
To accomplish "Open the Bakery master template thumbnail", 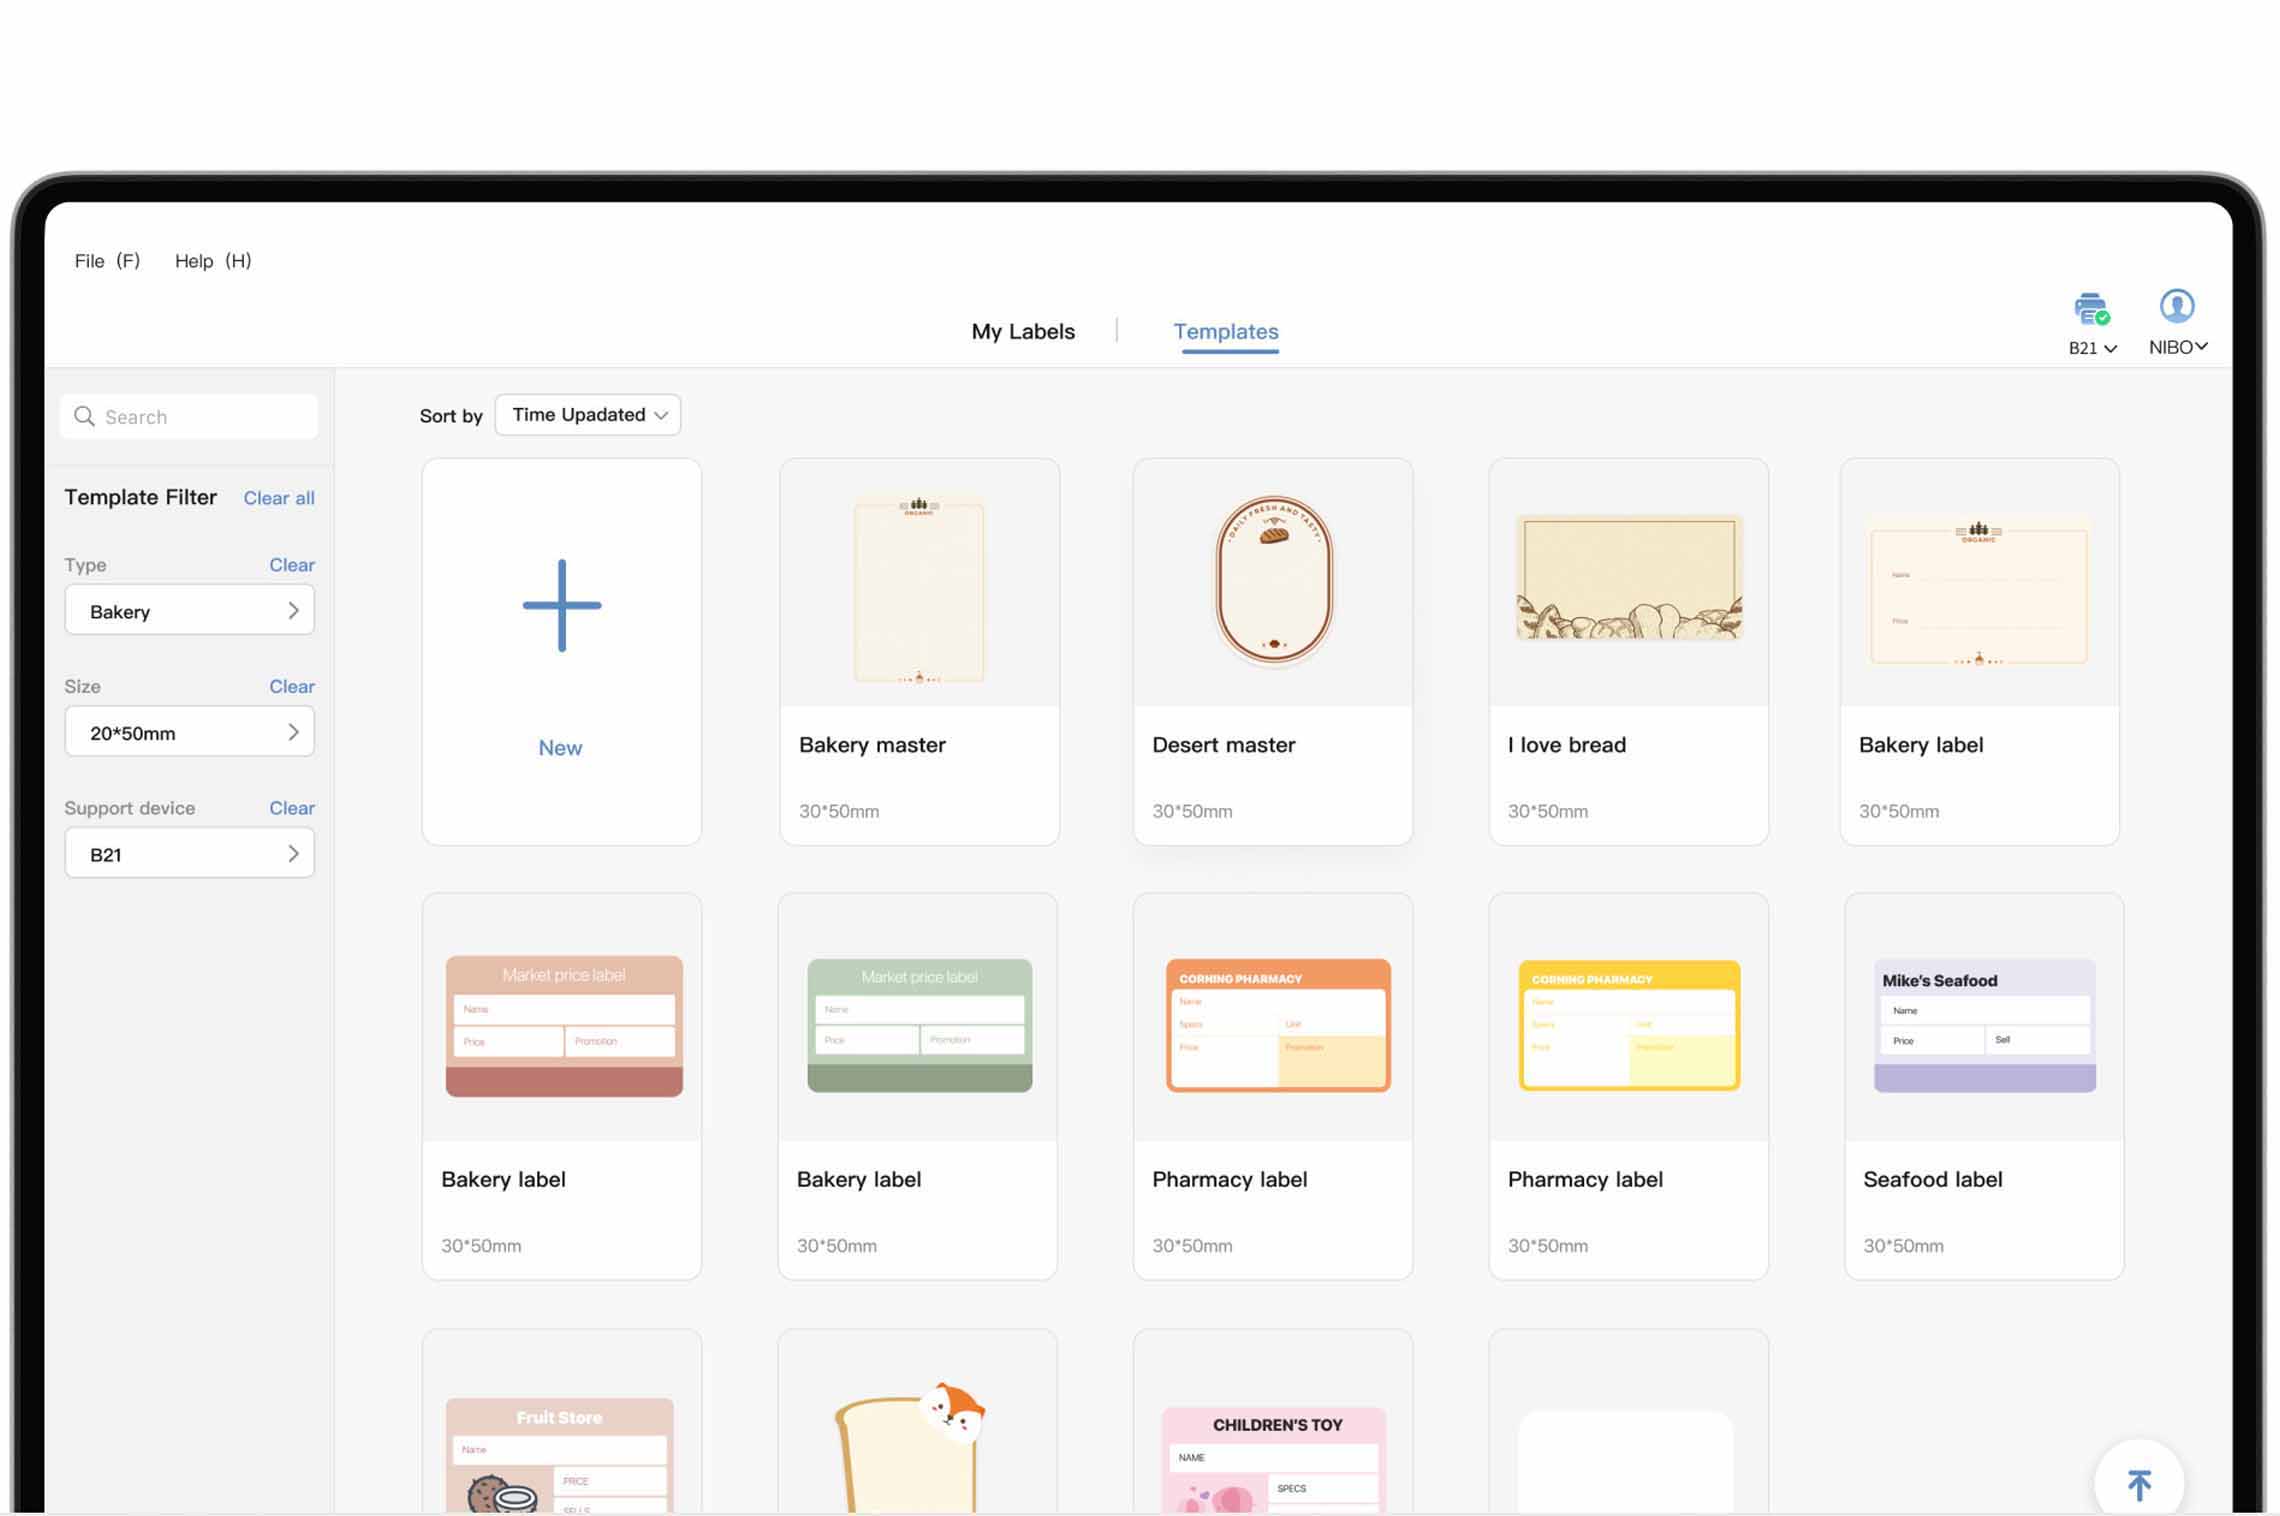I will (919, 590).
